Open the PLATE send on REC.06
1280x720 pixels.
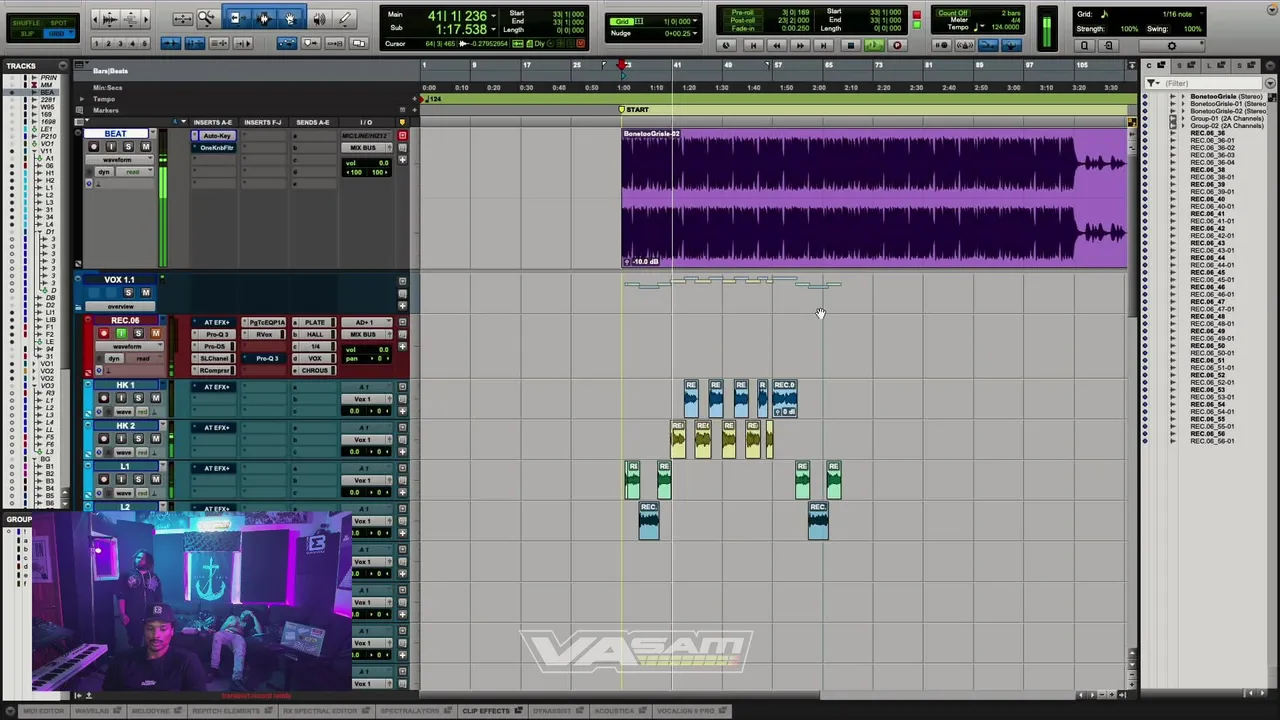[x=316, y=323]
